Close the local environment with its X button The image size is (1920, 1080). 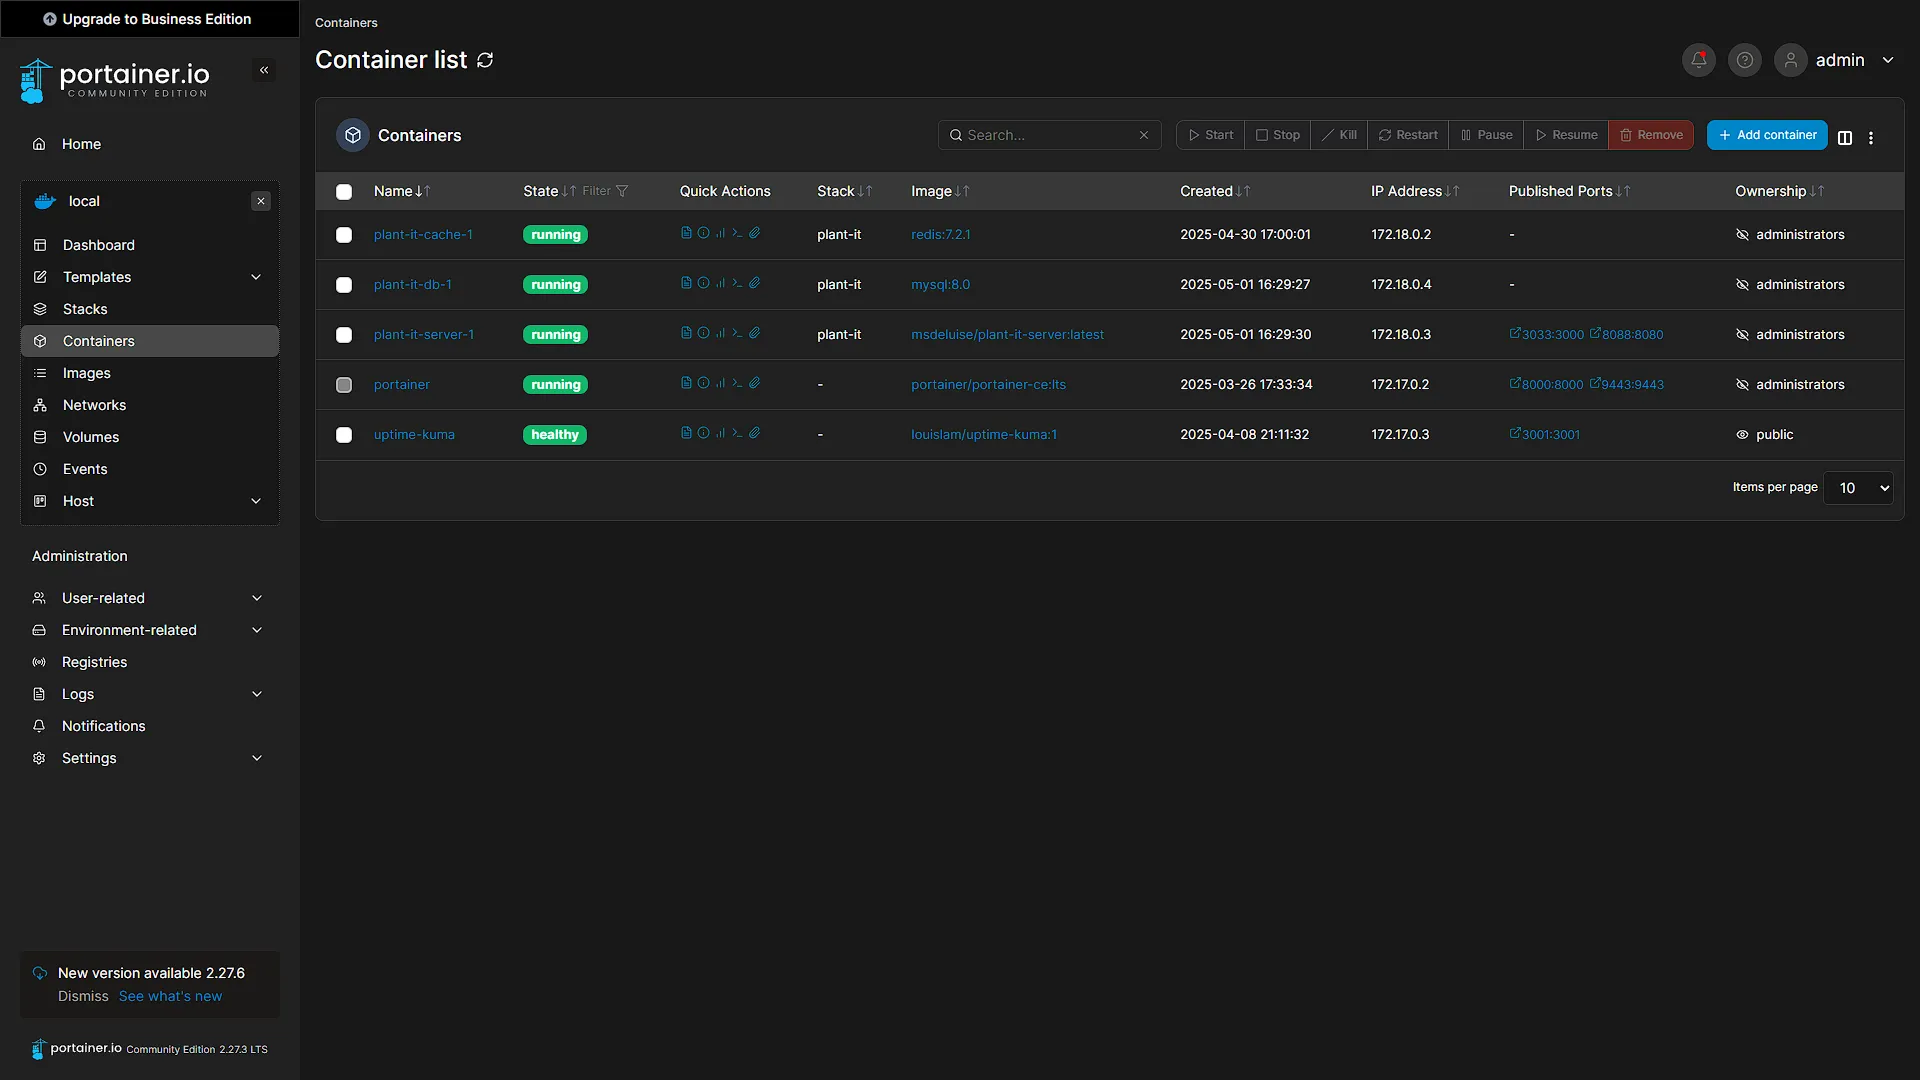(261, 201)
